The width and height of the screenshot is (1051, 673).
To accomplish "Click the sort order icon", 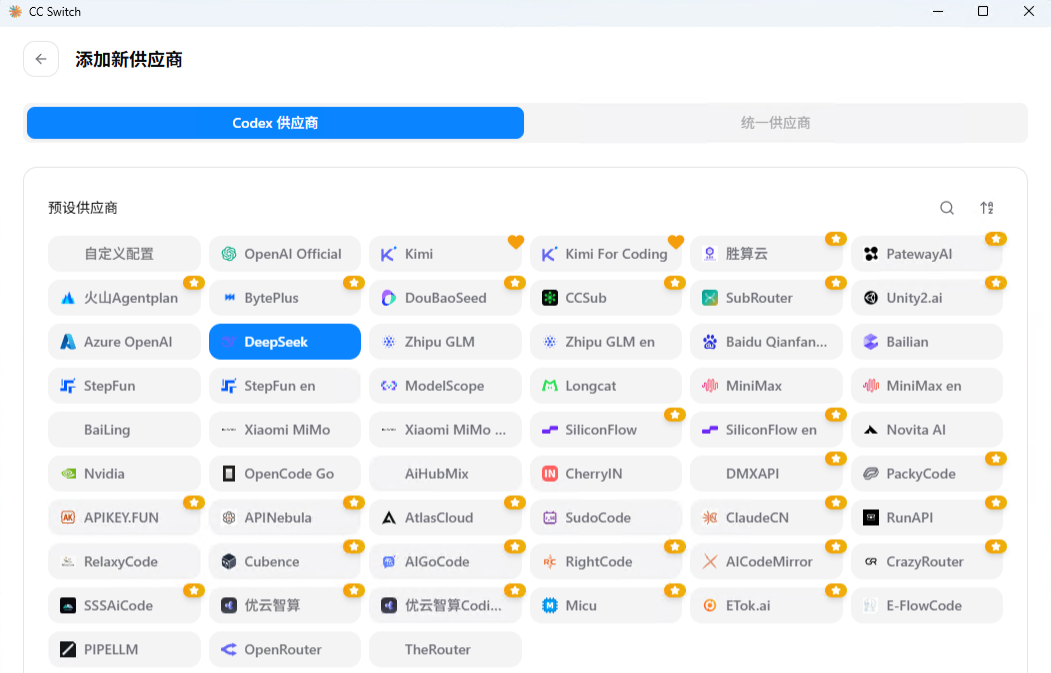I will point(987,208).
